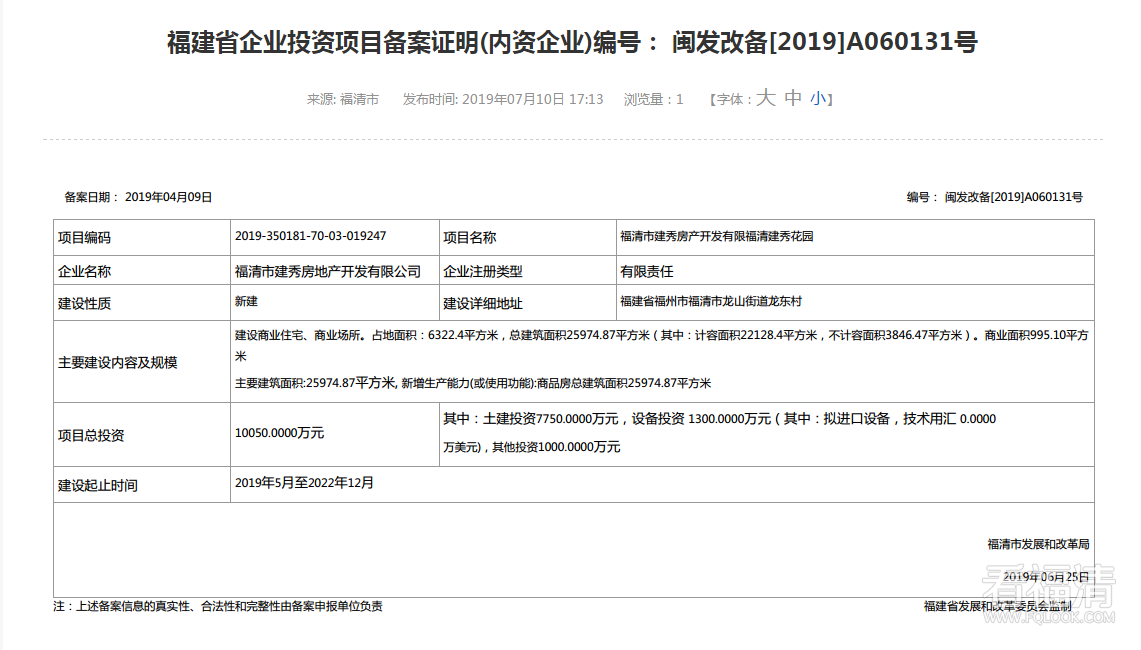
Task: Select filing date 2019年04月09日
Action: click(168, 197)
